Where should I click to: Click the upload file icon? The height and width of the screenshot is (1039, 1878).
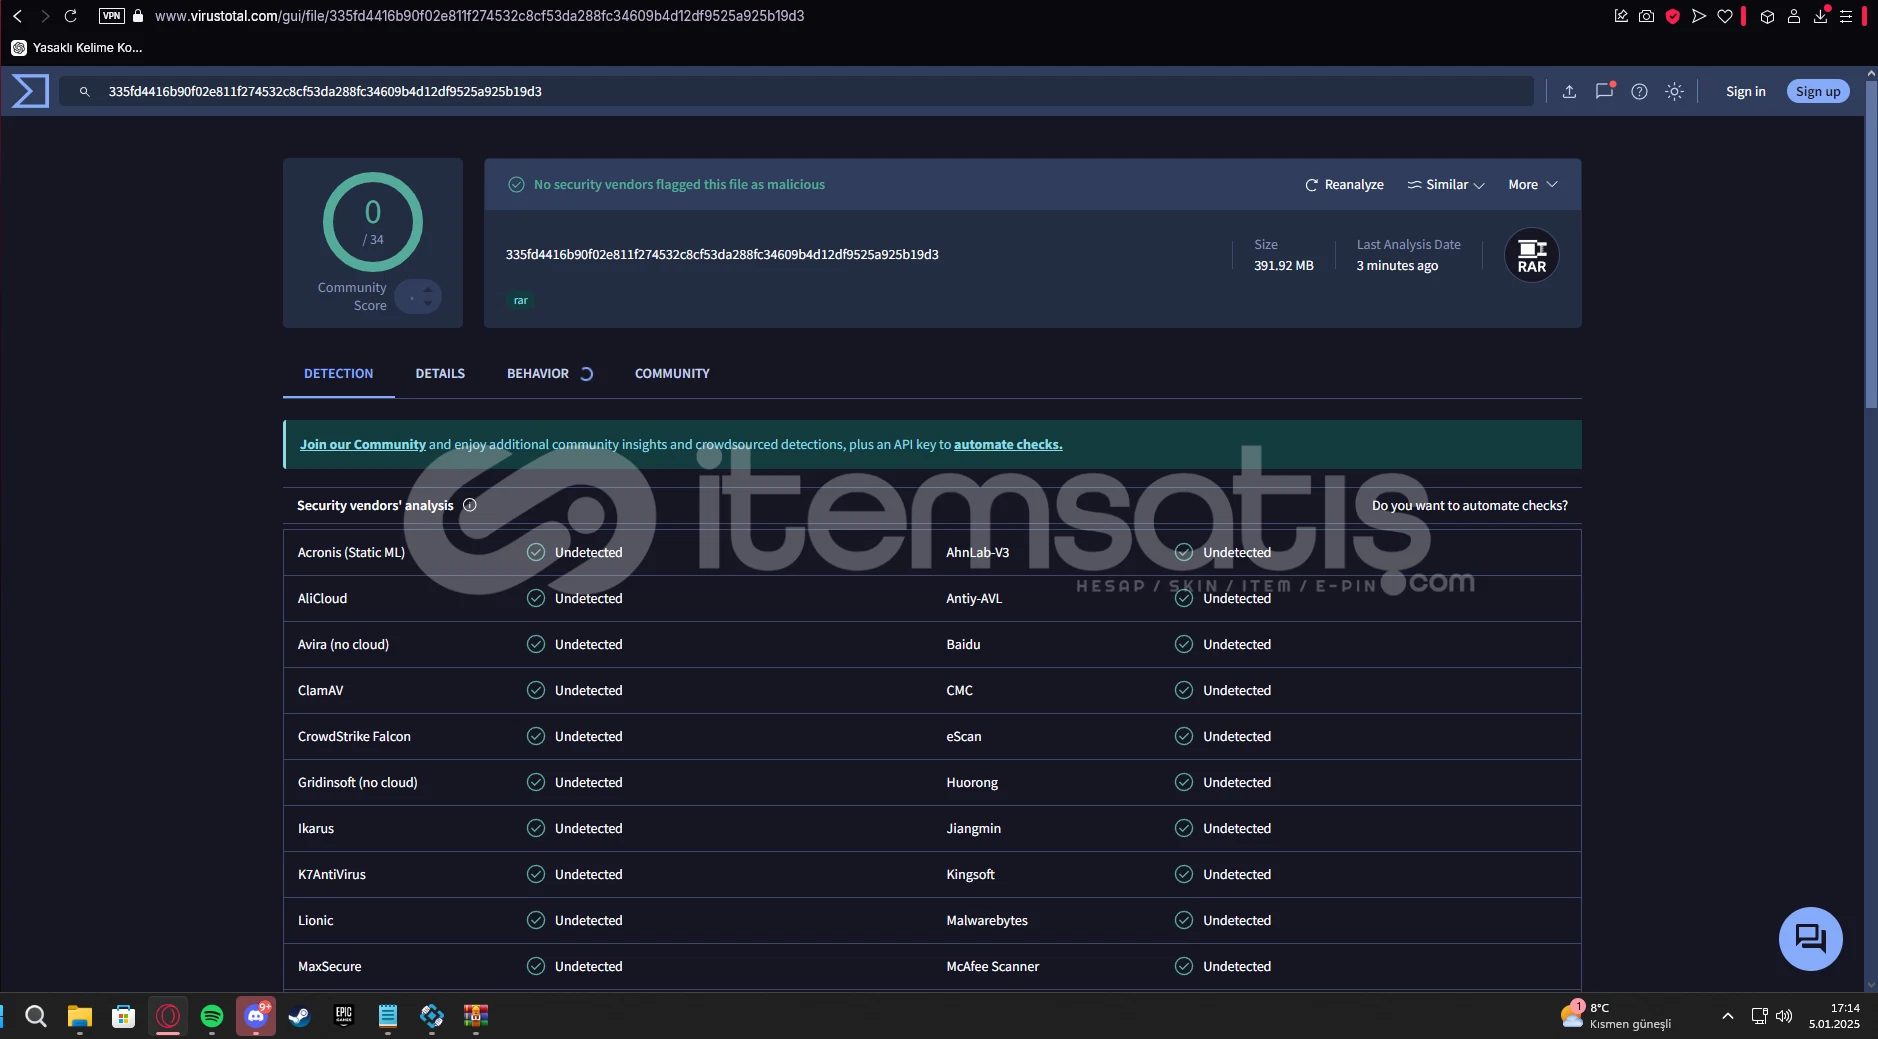tap(1569, 91)
